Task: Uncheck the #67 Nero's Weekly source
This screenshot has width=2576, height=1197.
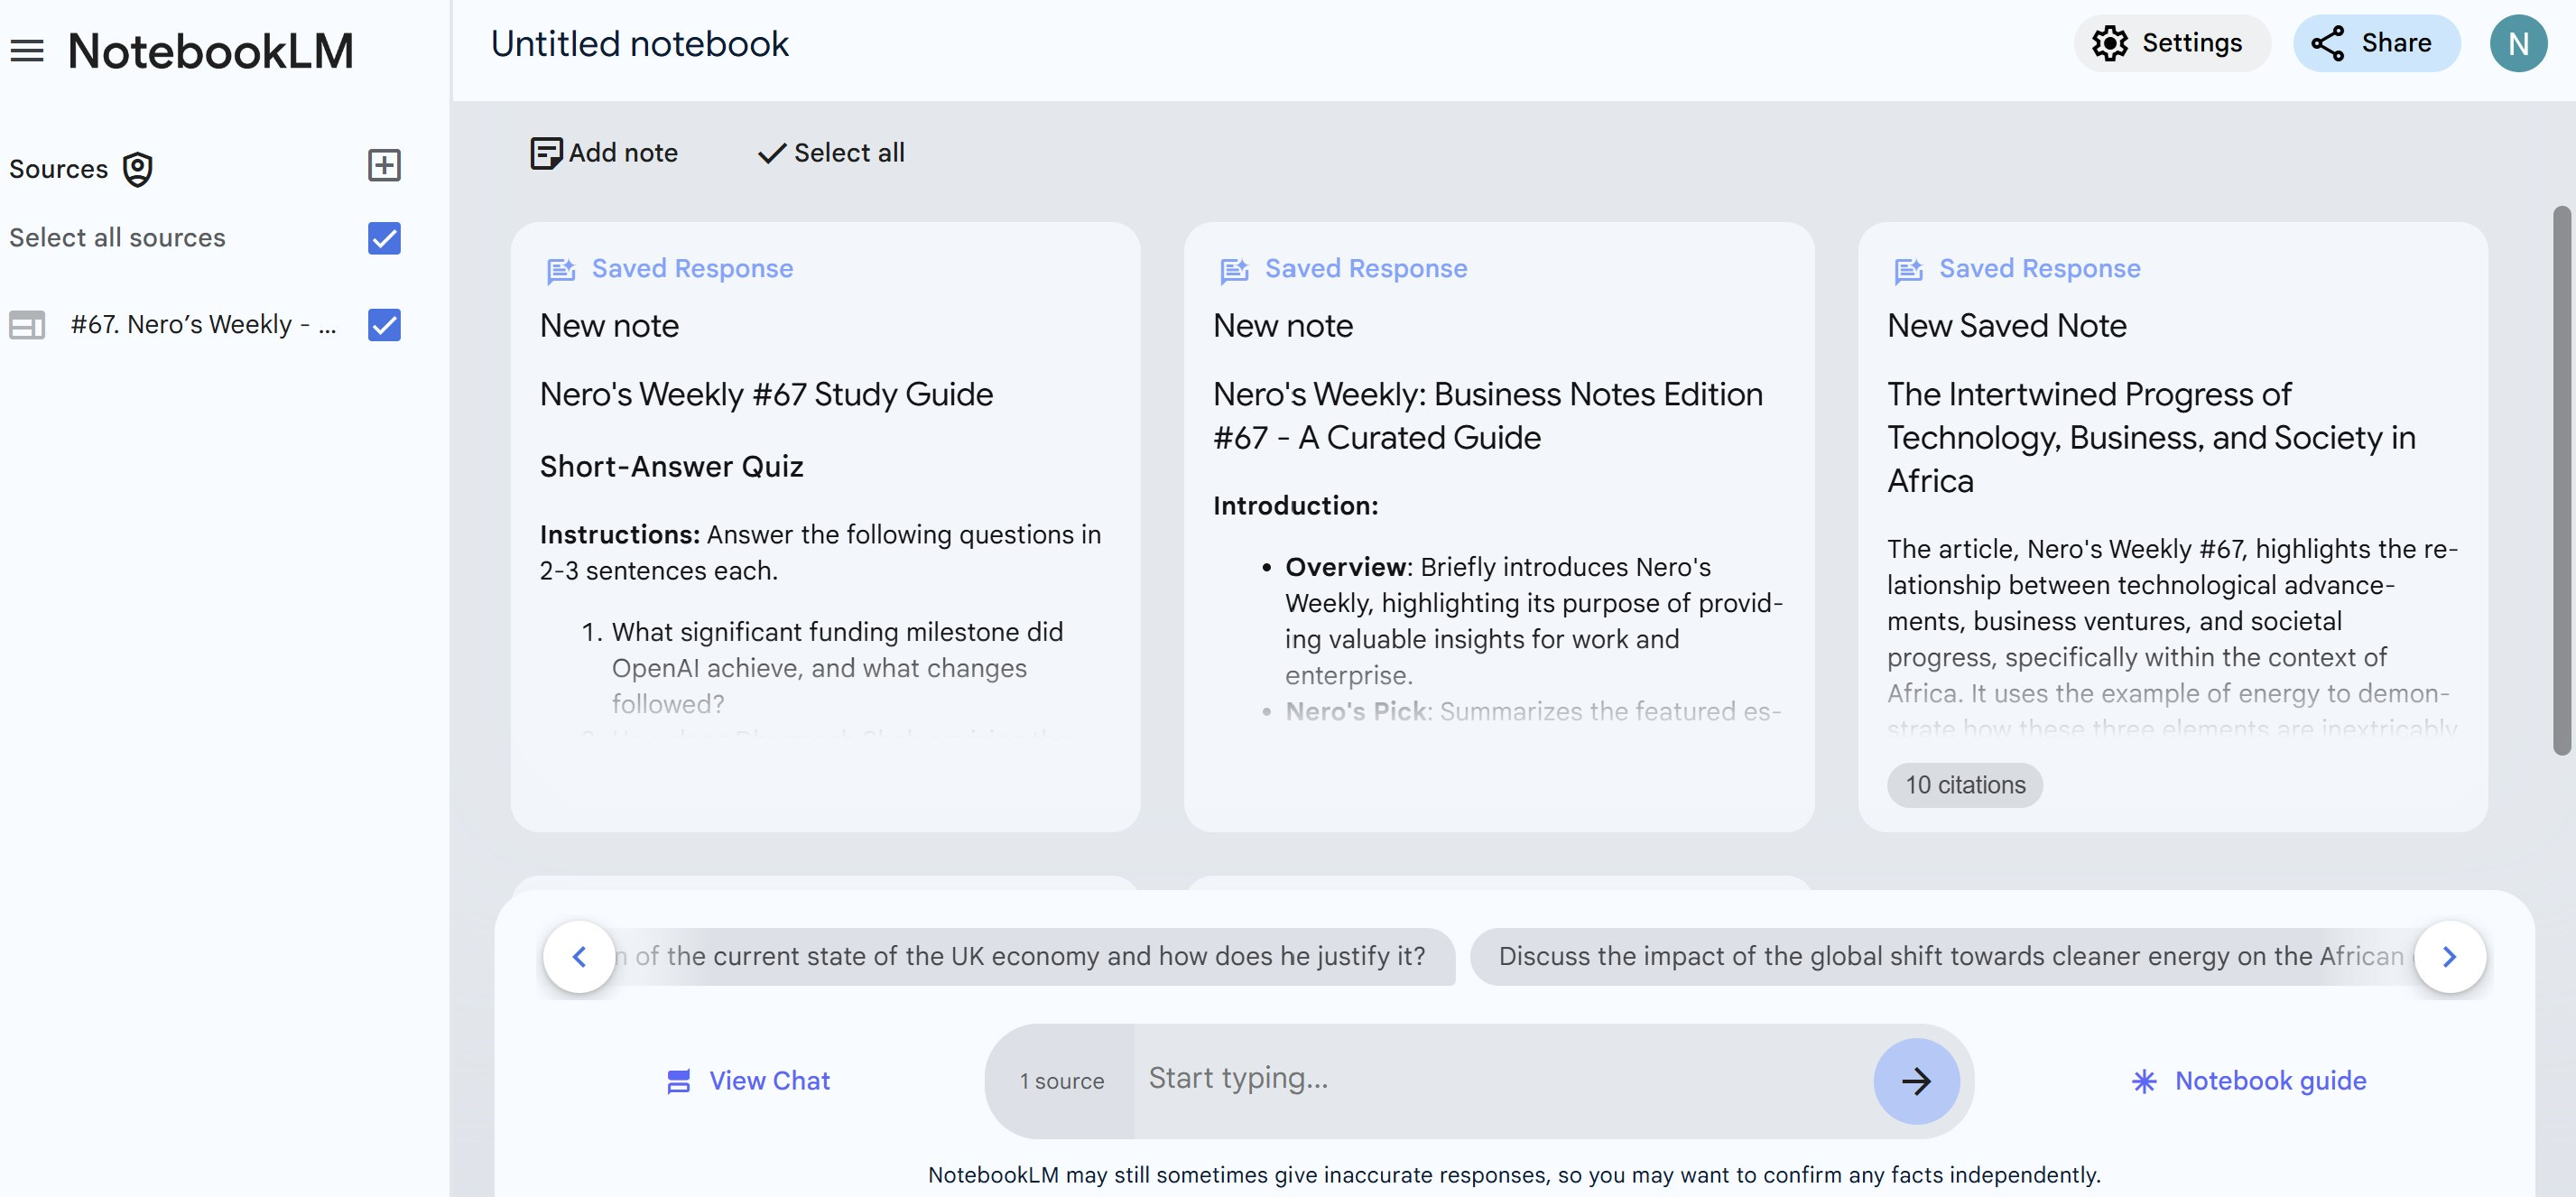Action: pos(384,325)
